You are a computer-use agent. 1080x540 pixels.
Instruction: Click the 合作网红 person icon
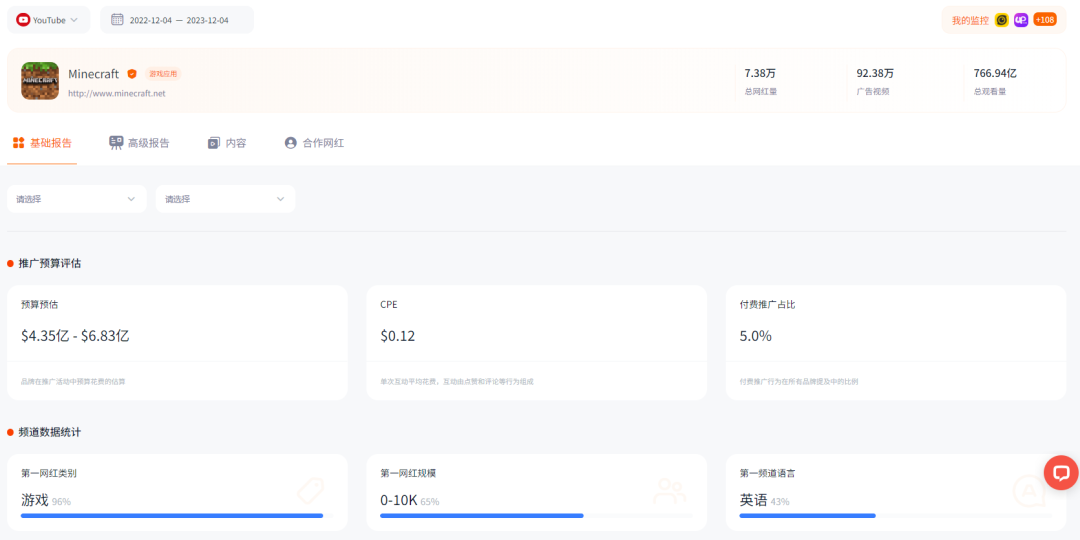[x=291, y=143]
